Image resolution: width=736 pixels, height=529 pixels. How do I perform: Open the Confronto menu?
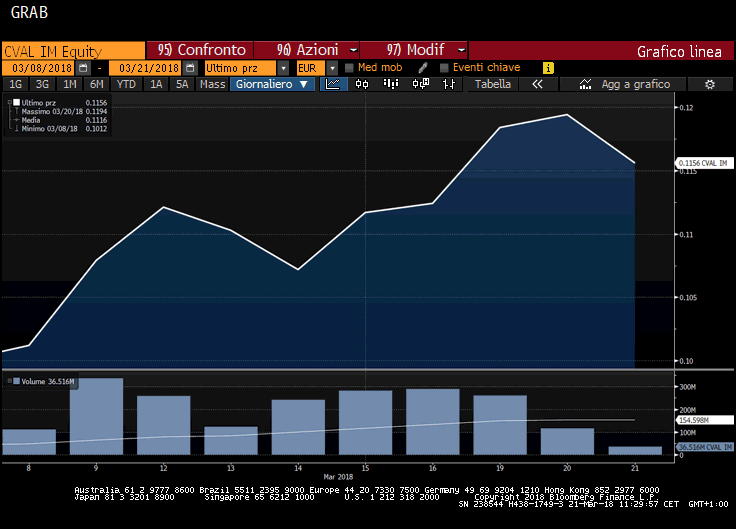point(200,50)
